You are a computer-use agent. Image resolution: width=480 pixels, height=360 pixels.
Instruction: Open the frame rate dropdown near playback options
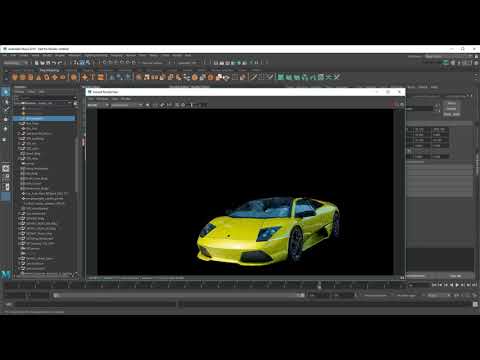[439, 295]
